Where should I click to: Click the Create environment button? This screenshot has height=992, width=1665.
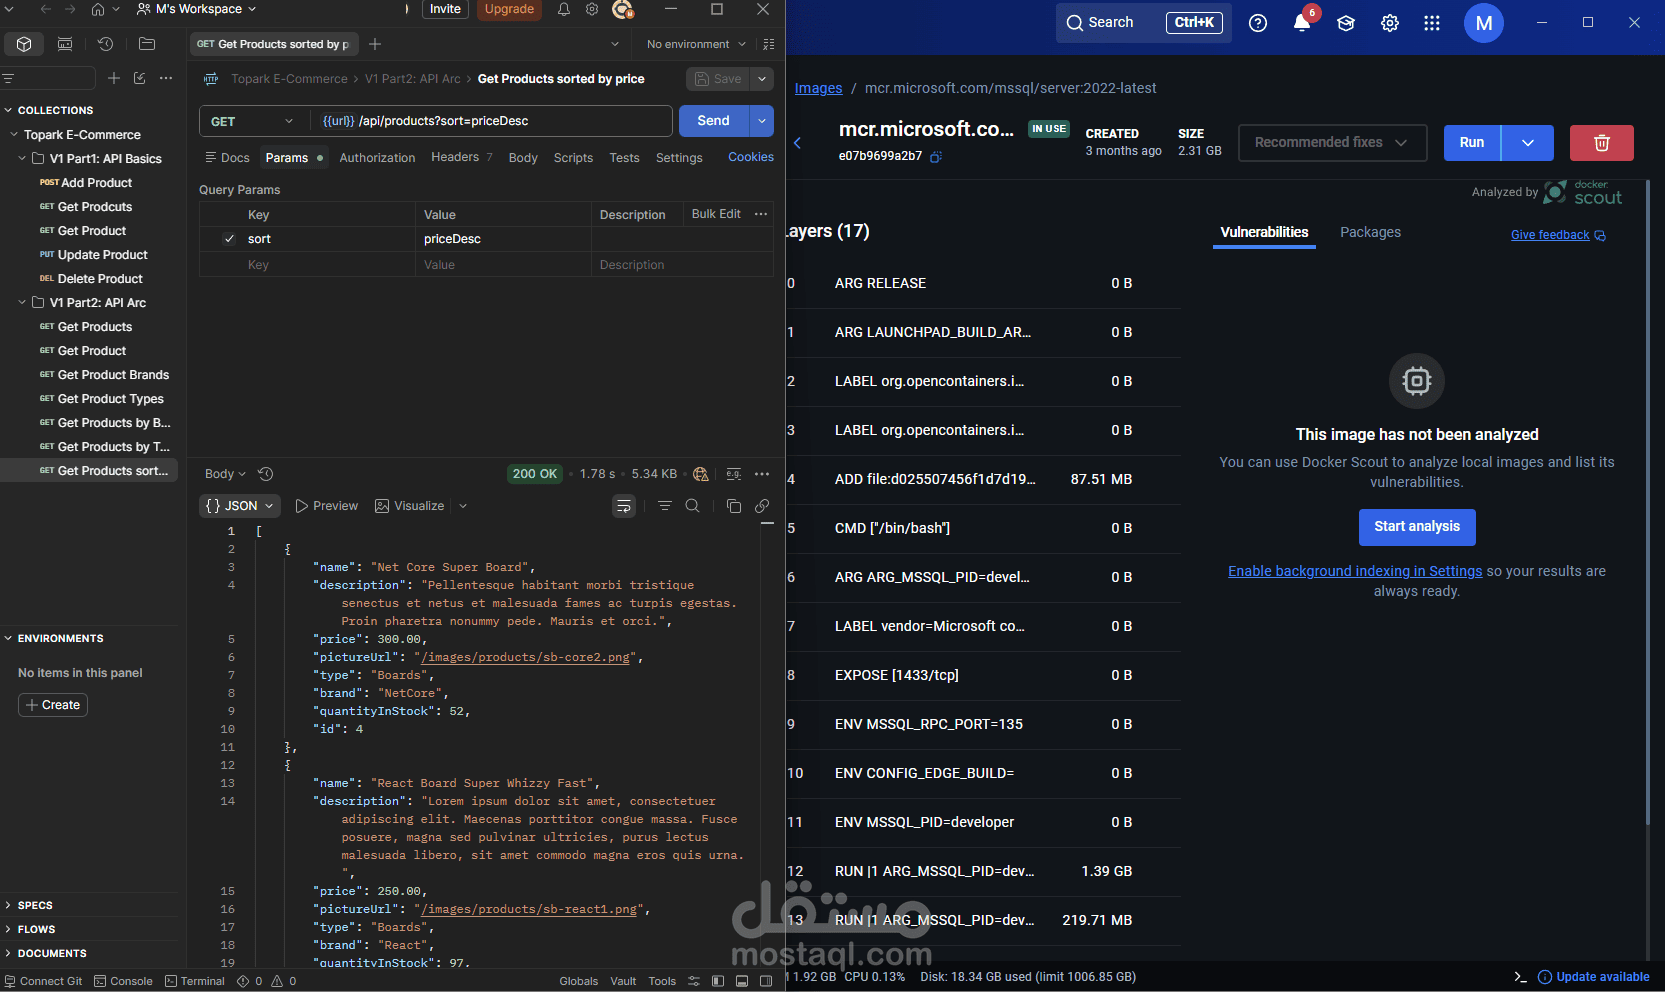tap(53, 705)
